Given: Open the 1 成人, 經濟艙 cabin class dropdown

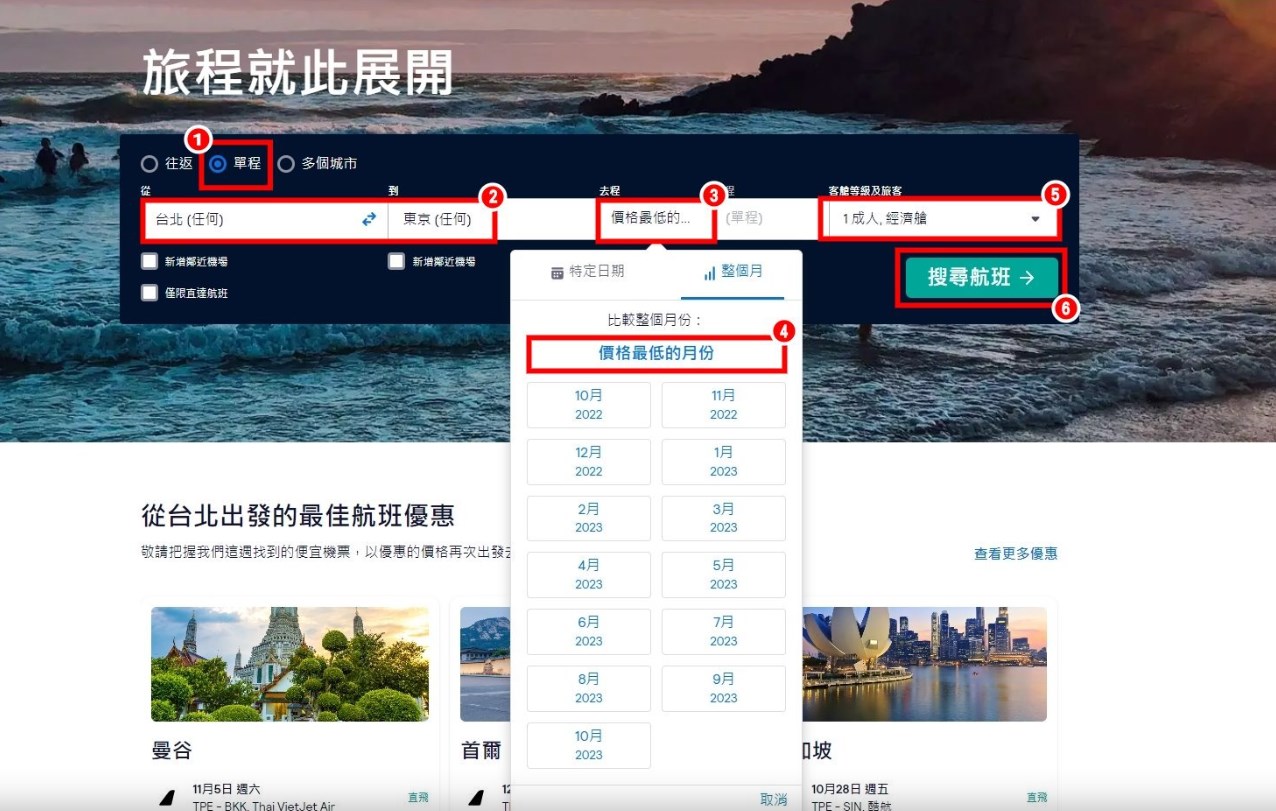Looking at the screenshot, I should click(x=940, y=219).
